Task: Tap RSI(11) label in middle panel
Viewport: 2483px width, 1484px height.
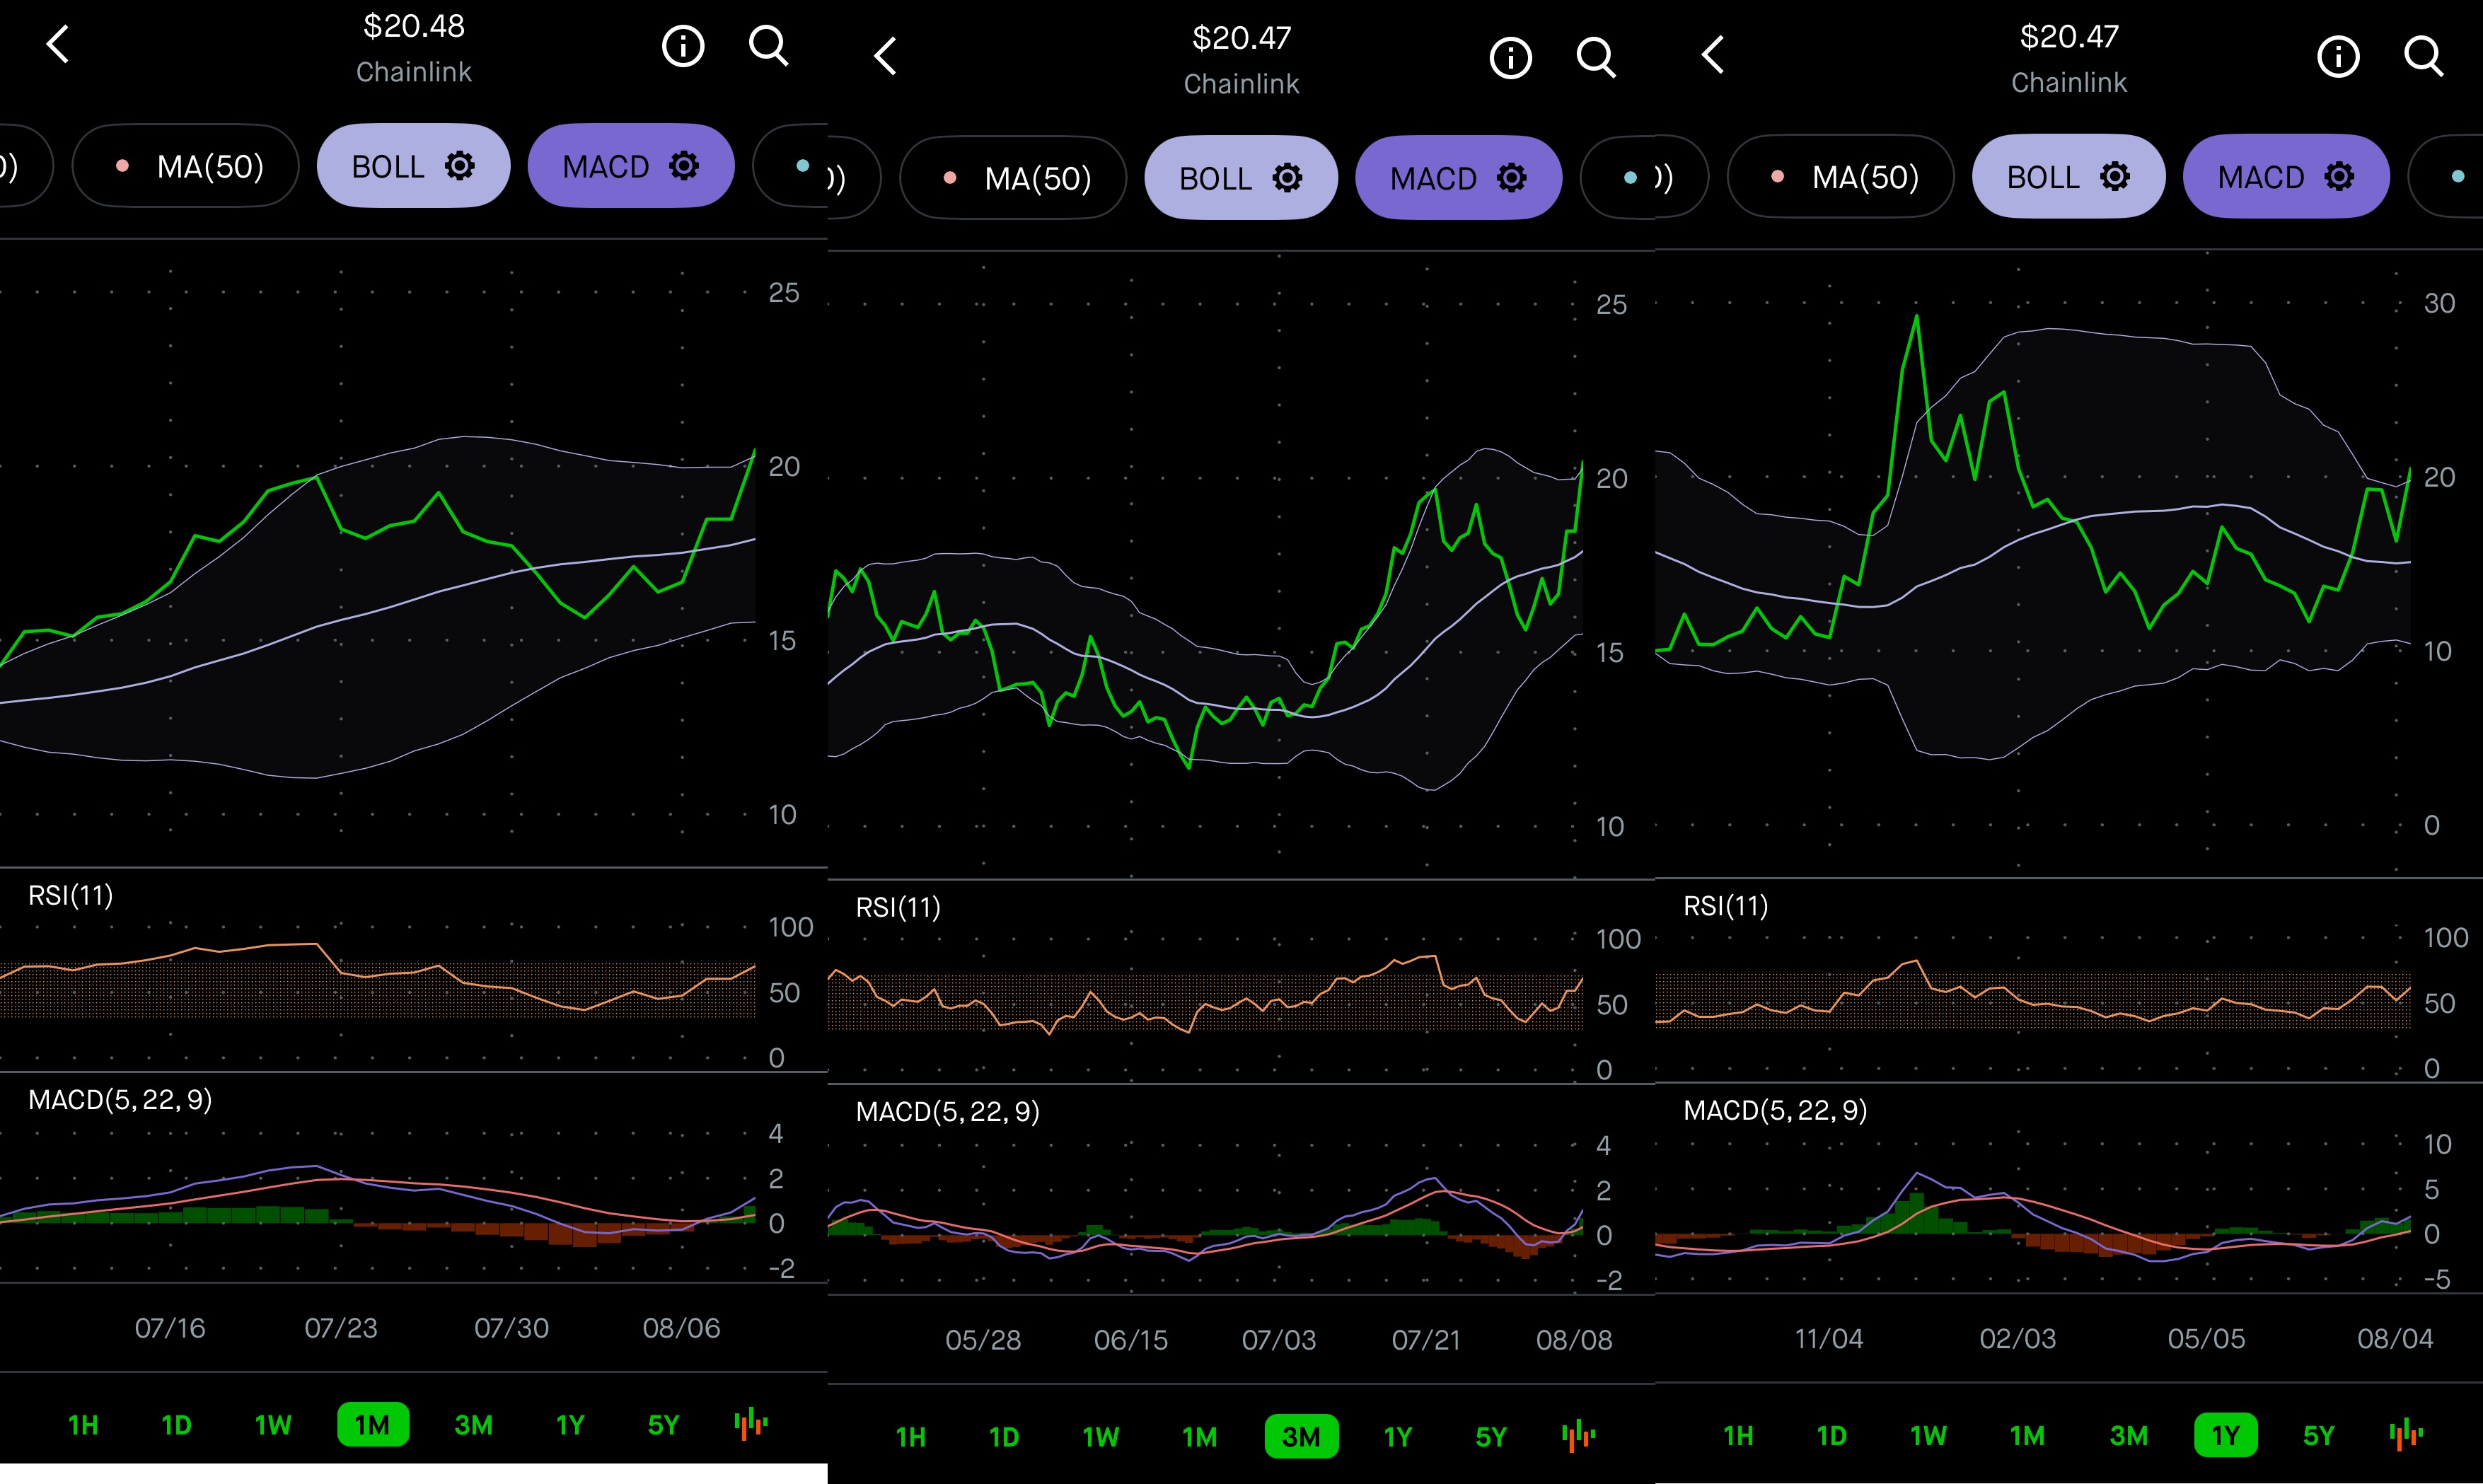Action: (898, 907)
